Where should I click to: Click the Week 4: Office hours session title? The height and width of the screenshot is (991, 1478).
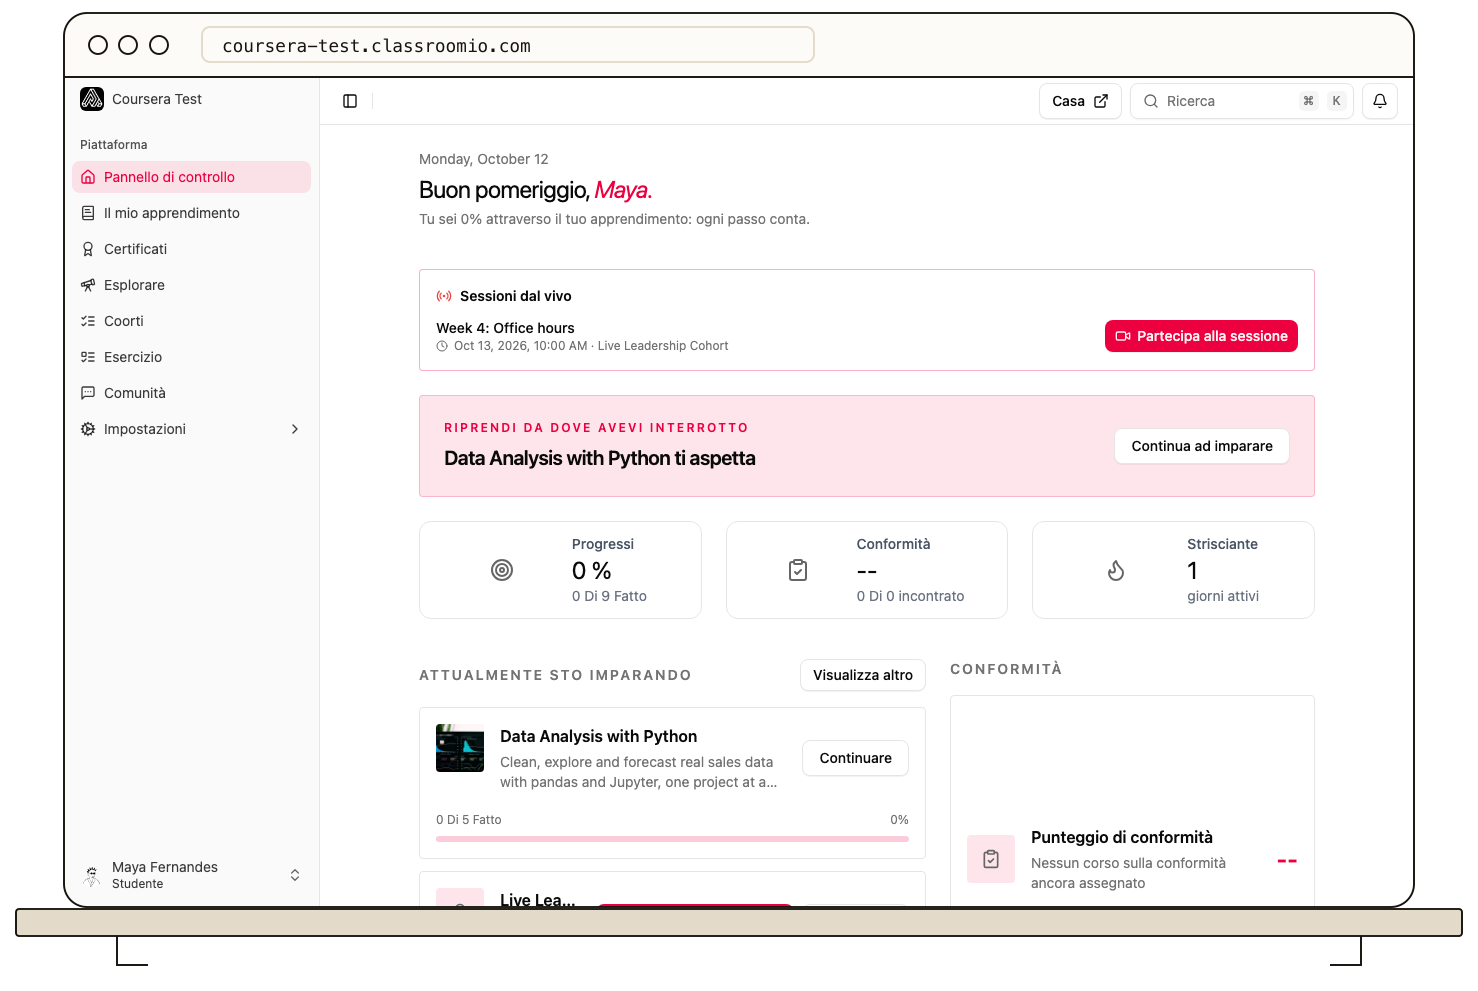tap(505, 328)
